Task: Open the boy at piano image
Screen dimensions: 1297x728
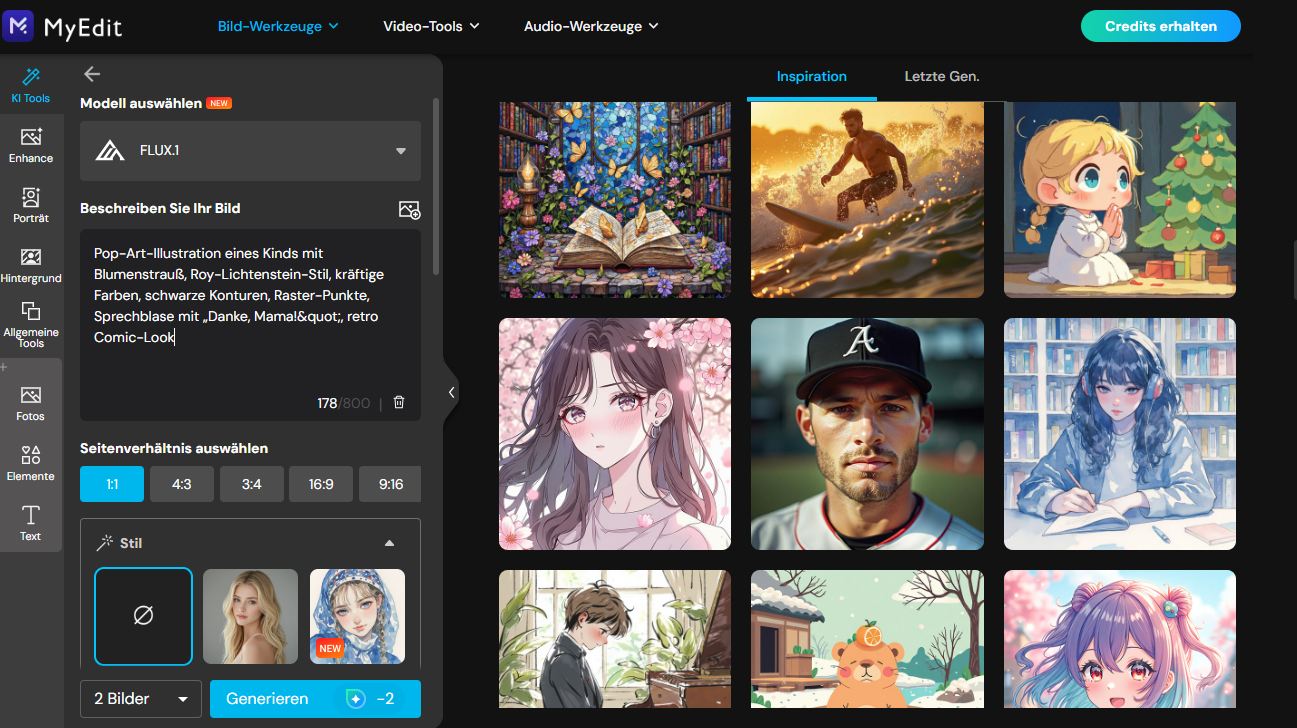Action: (615, 639)
